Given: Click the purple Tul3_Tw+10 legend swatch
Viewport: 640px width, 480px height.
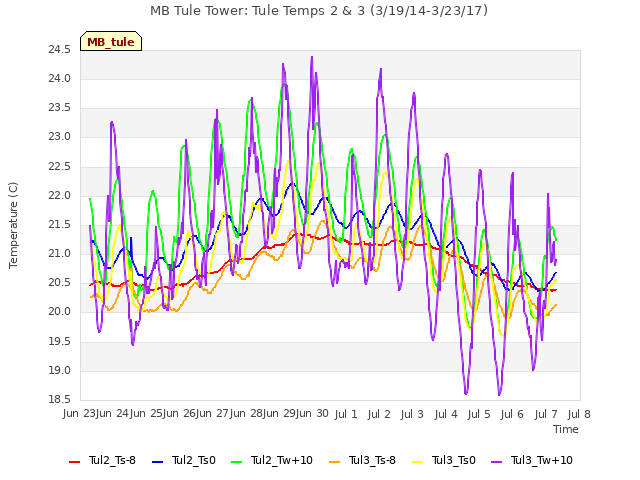Looking at the screenshot, I should point(496,462).
